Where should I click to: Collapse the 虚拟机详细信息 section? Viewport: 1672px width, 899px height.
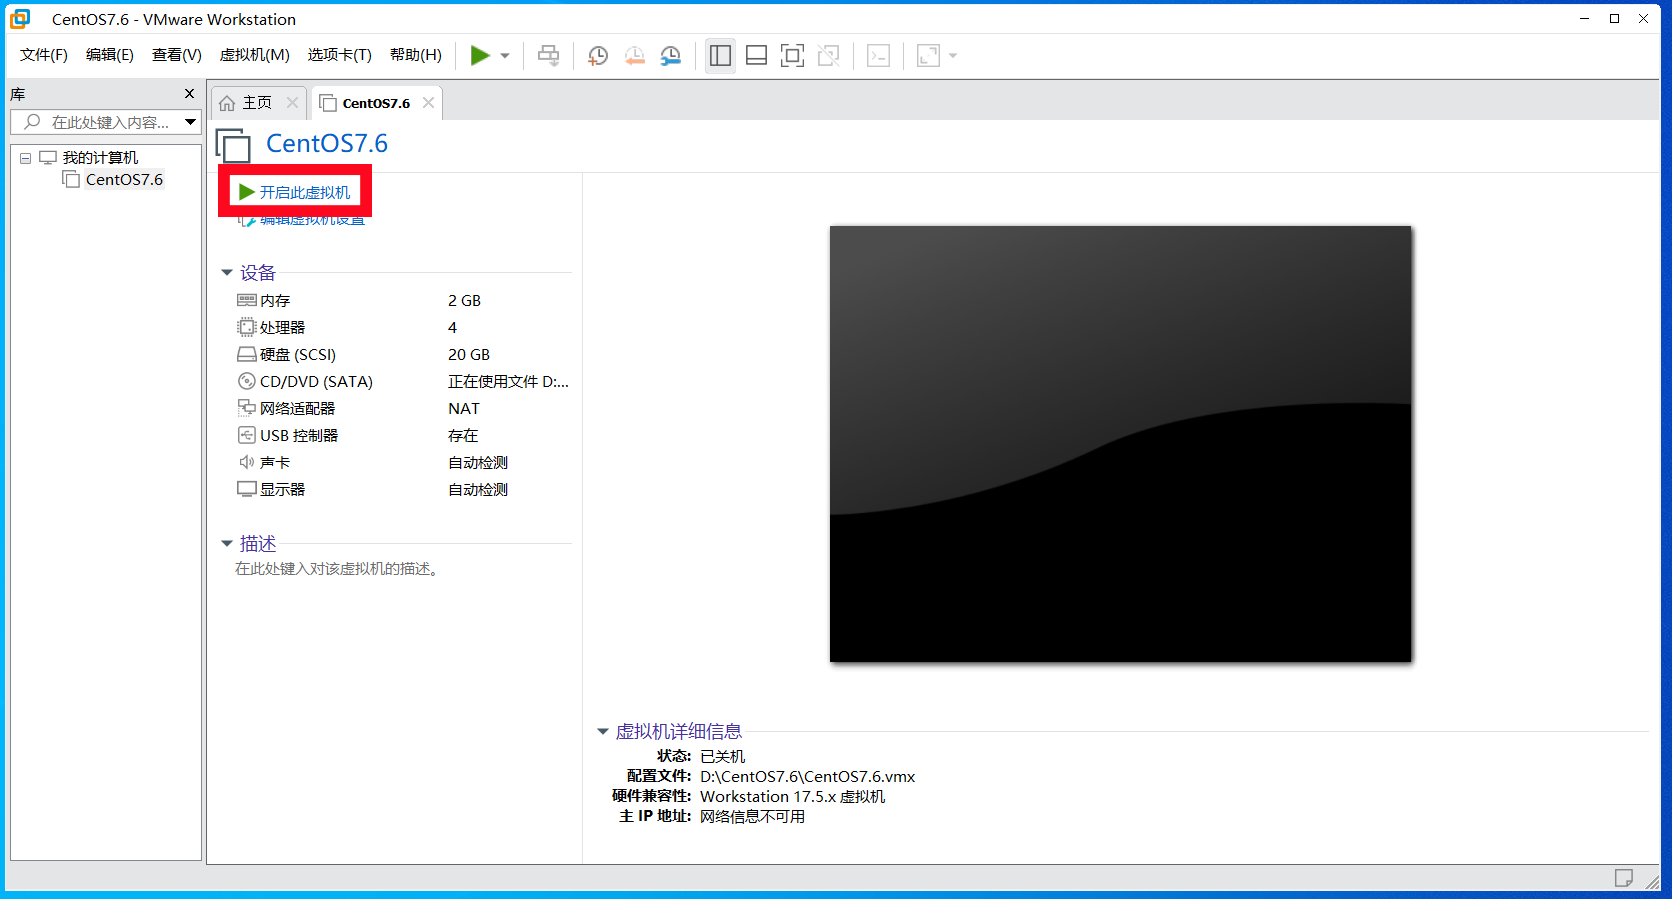pos(603,732)
